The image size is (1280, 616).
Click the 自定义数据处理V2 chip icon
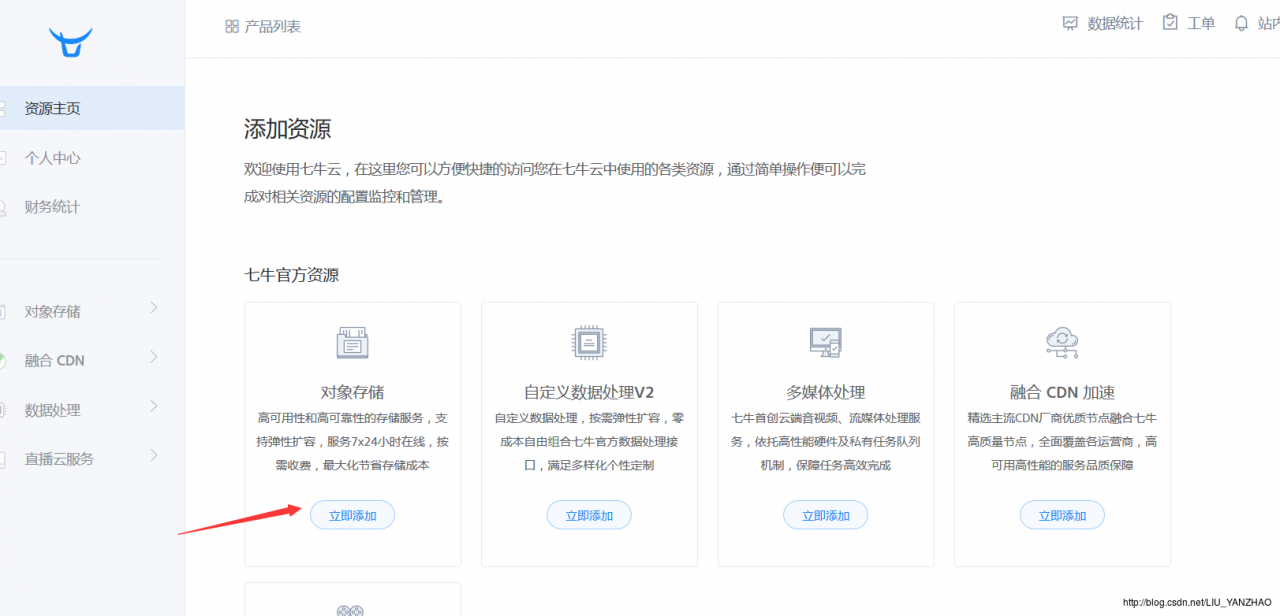coord(589,342)
